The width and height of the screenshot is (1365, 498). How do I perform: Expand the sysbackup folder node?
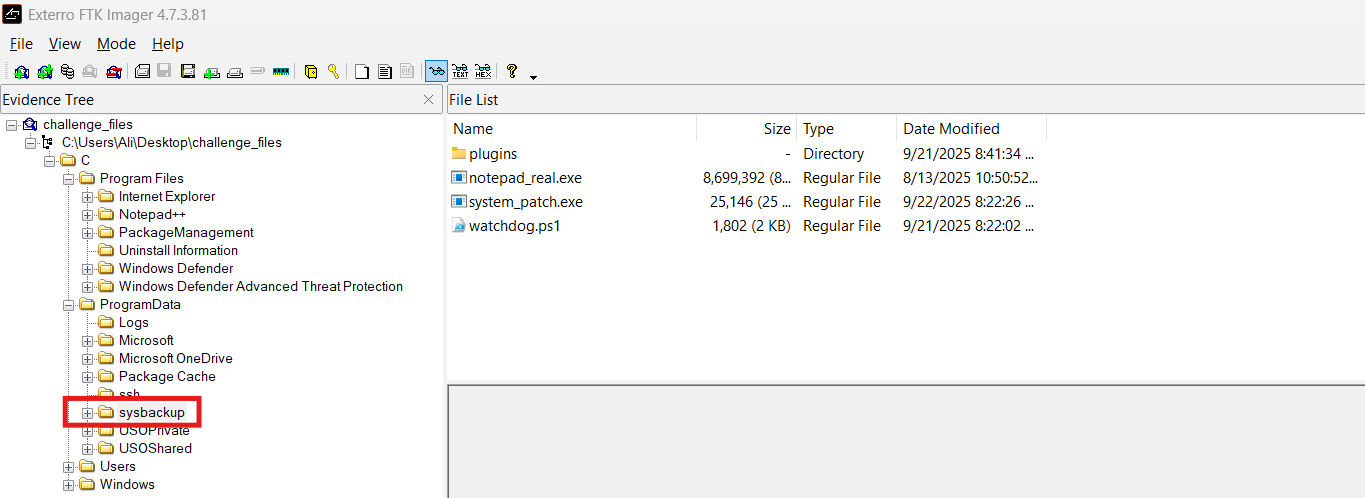point(88,413)
